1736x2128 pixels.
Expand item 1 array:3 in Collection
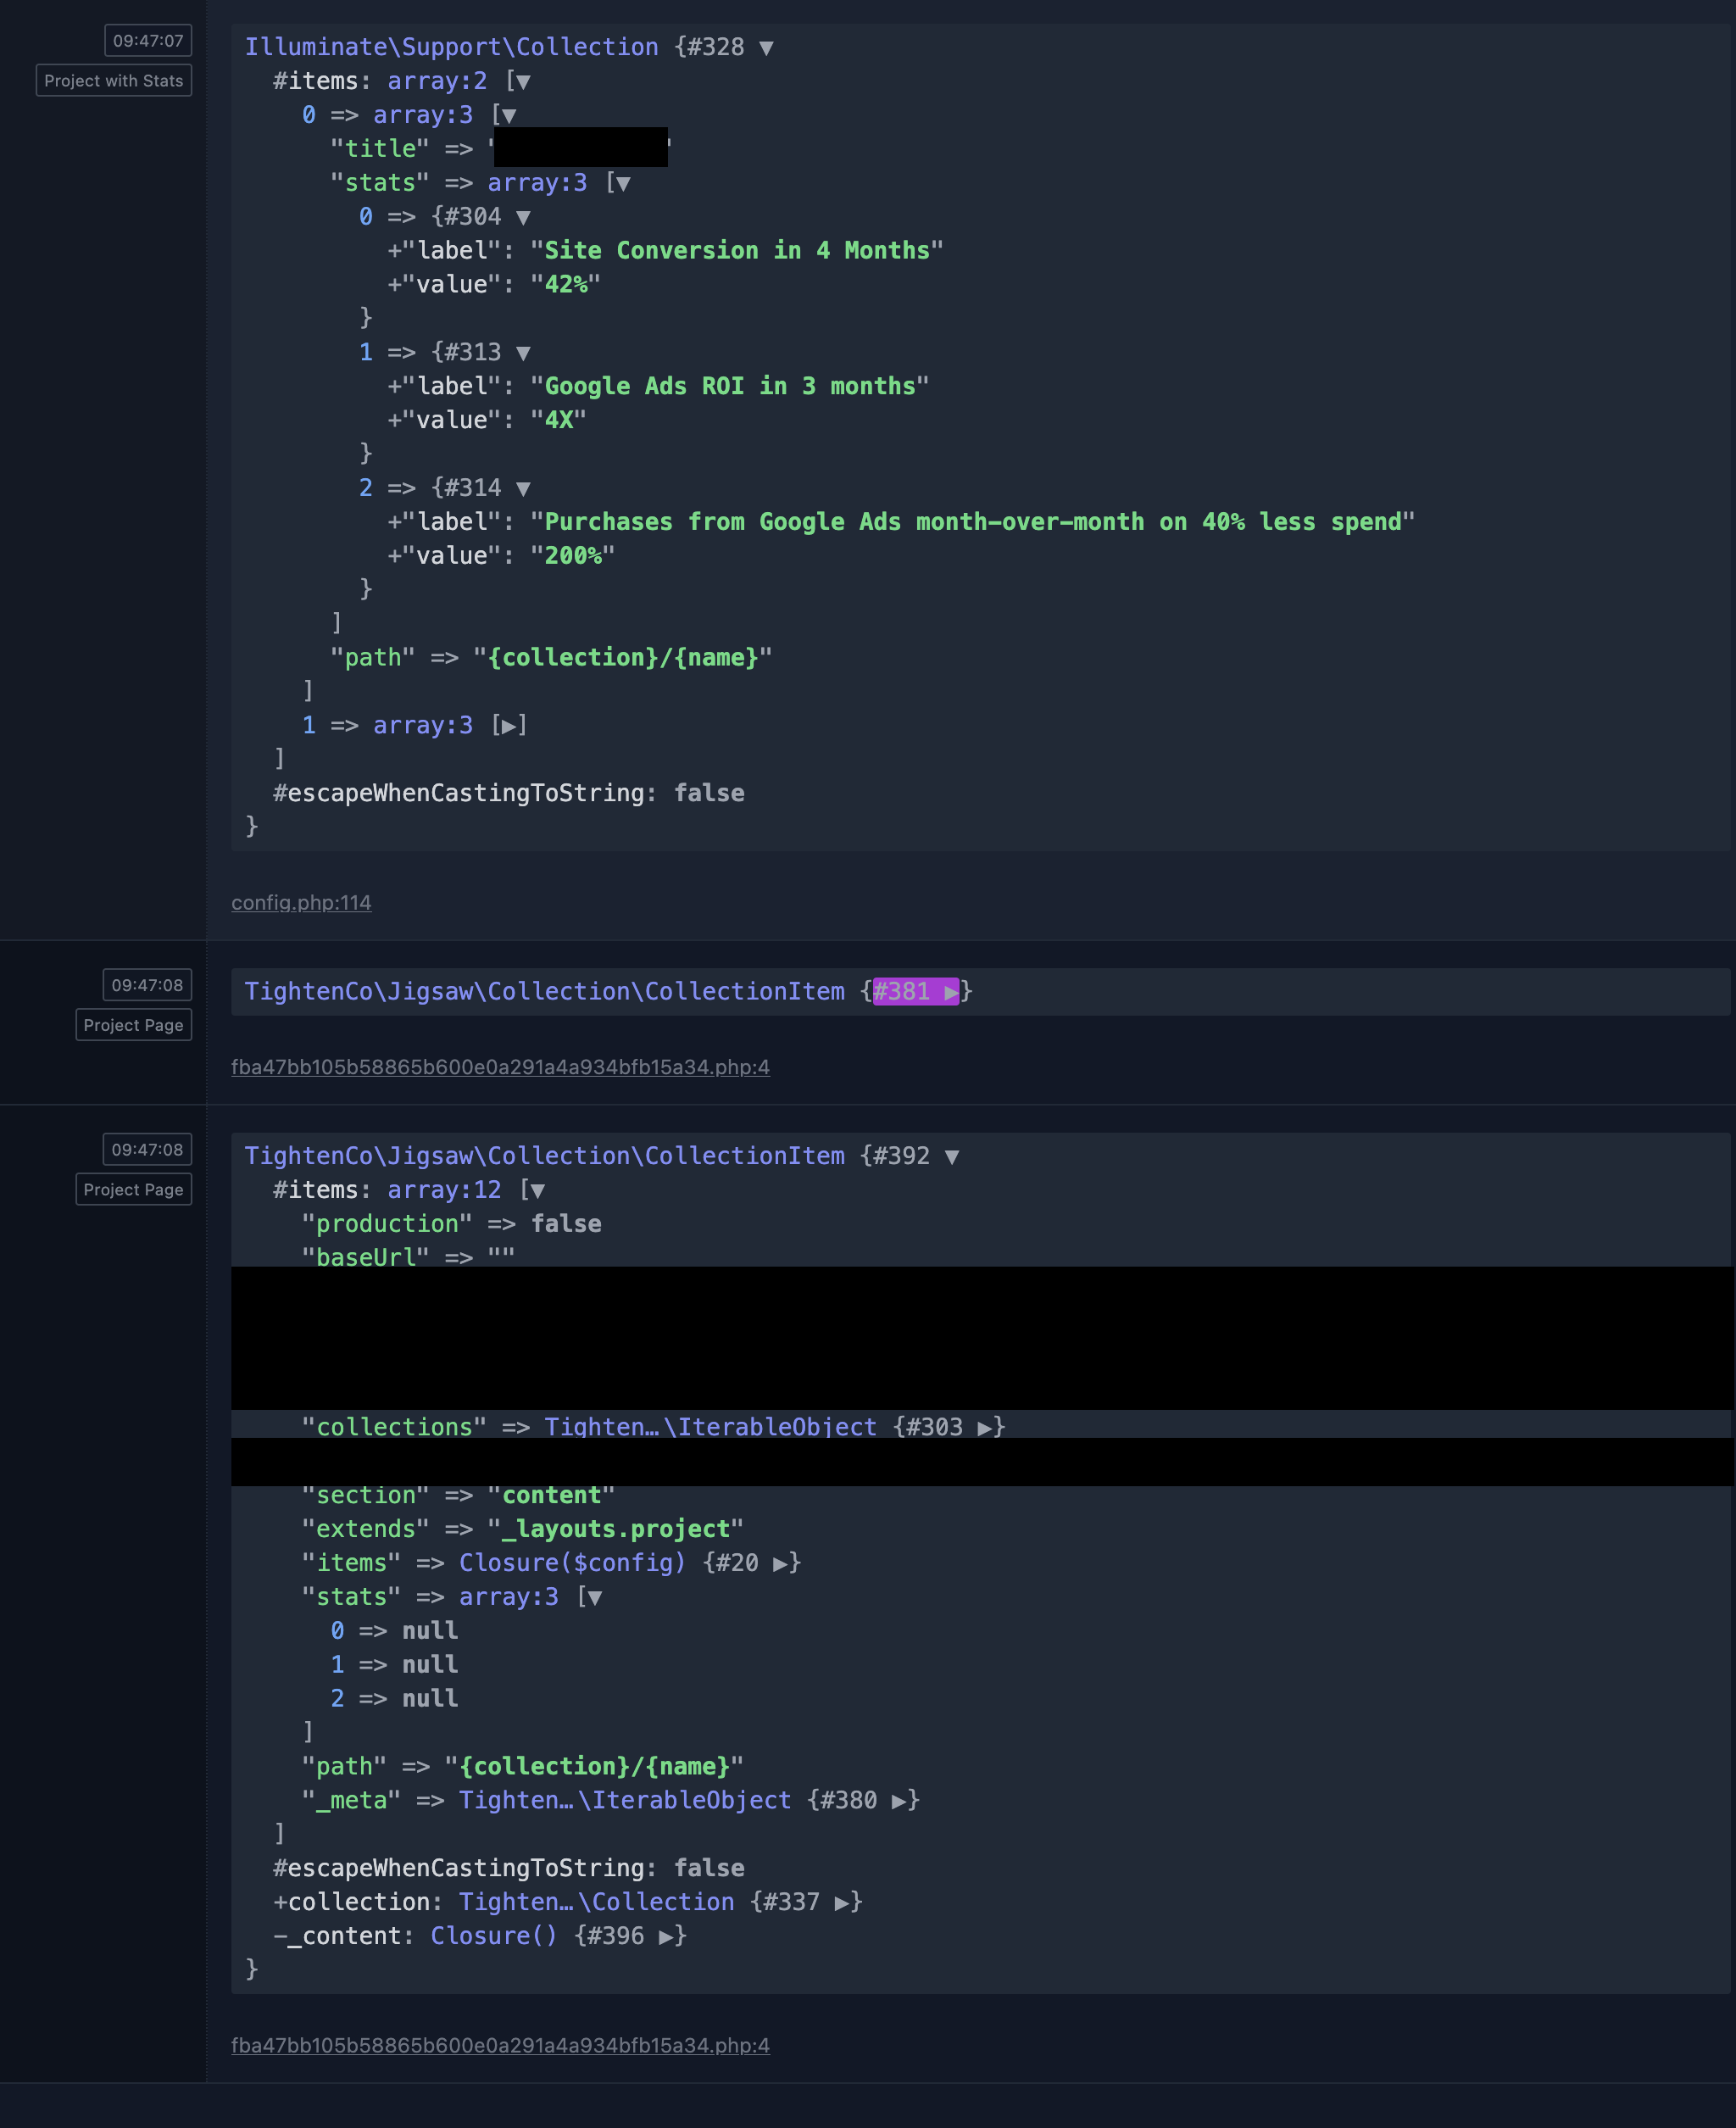click(508, 726)
